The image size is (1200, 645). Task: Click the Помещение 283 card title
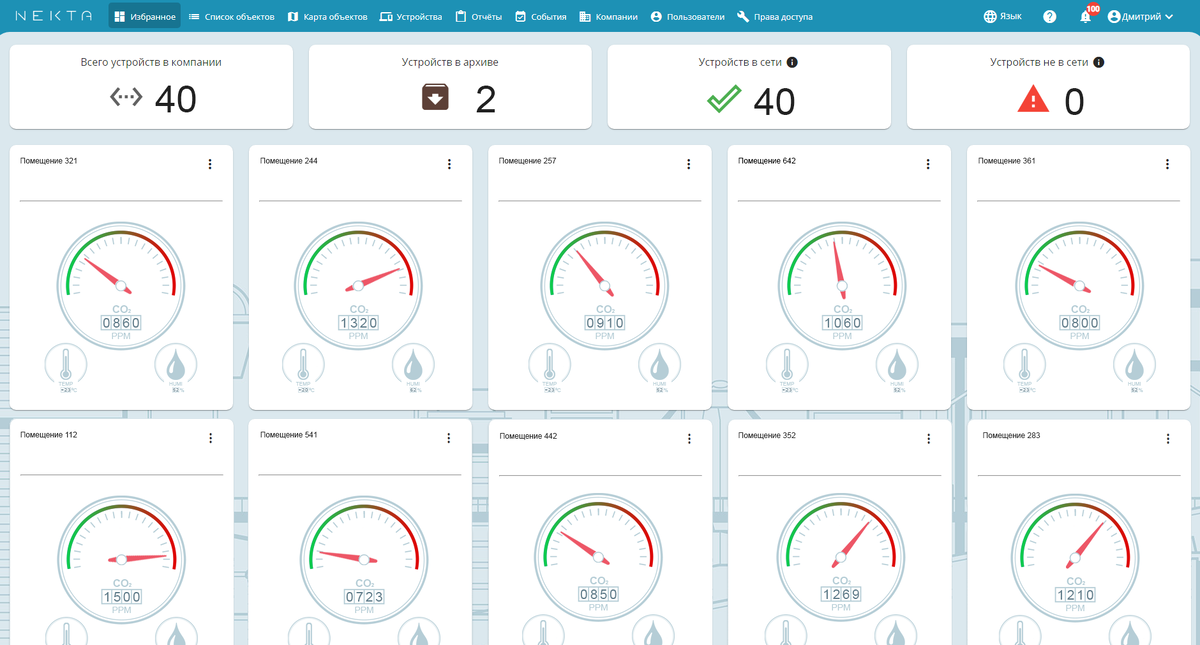[x=1011, y=435]
